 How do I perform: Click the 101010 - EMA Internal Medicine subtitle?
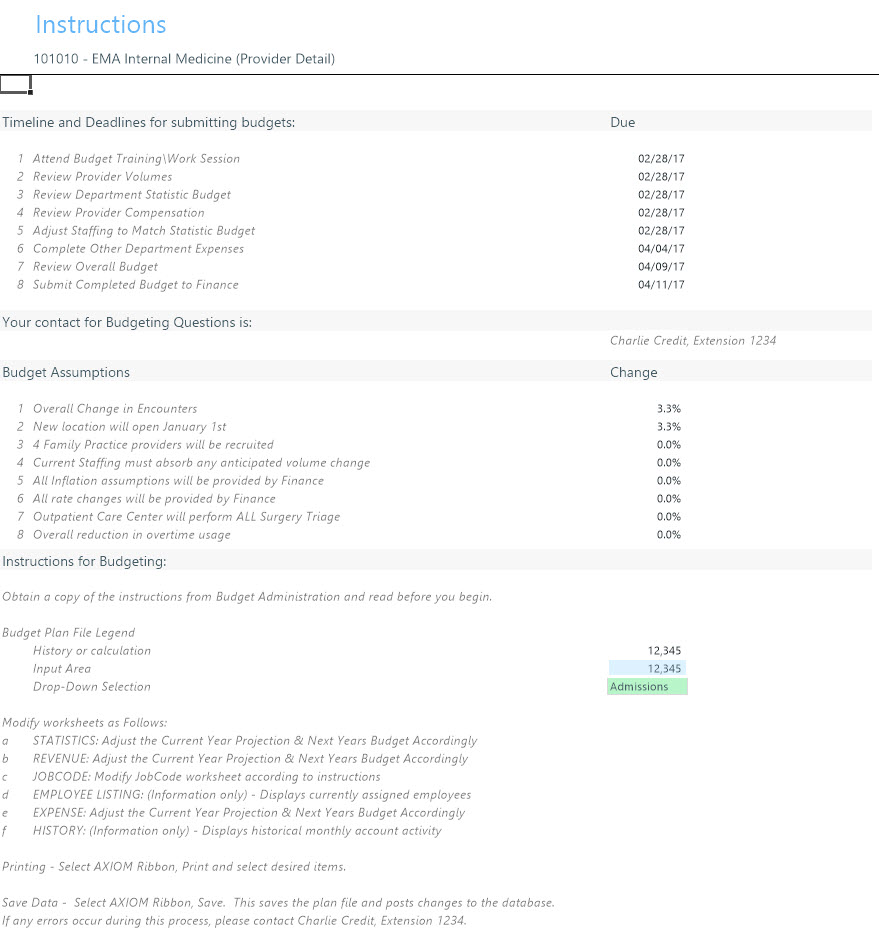point(184,59)
